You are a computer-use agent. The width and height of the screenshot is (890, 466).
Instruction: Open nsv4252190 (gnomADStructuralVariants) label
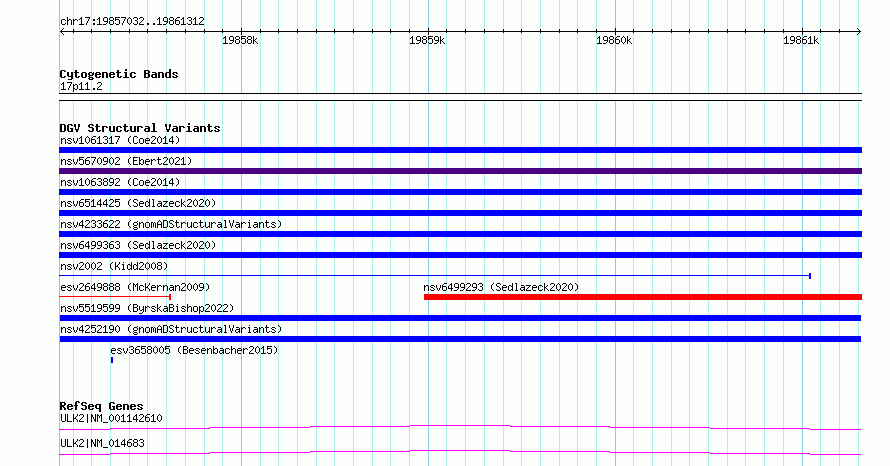tap(171, 329)
